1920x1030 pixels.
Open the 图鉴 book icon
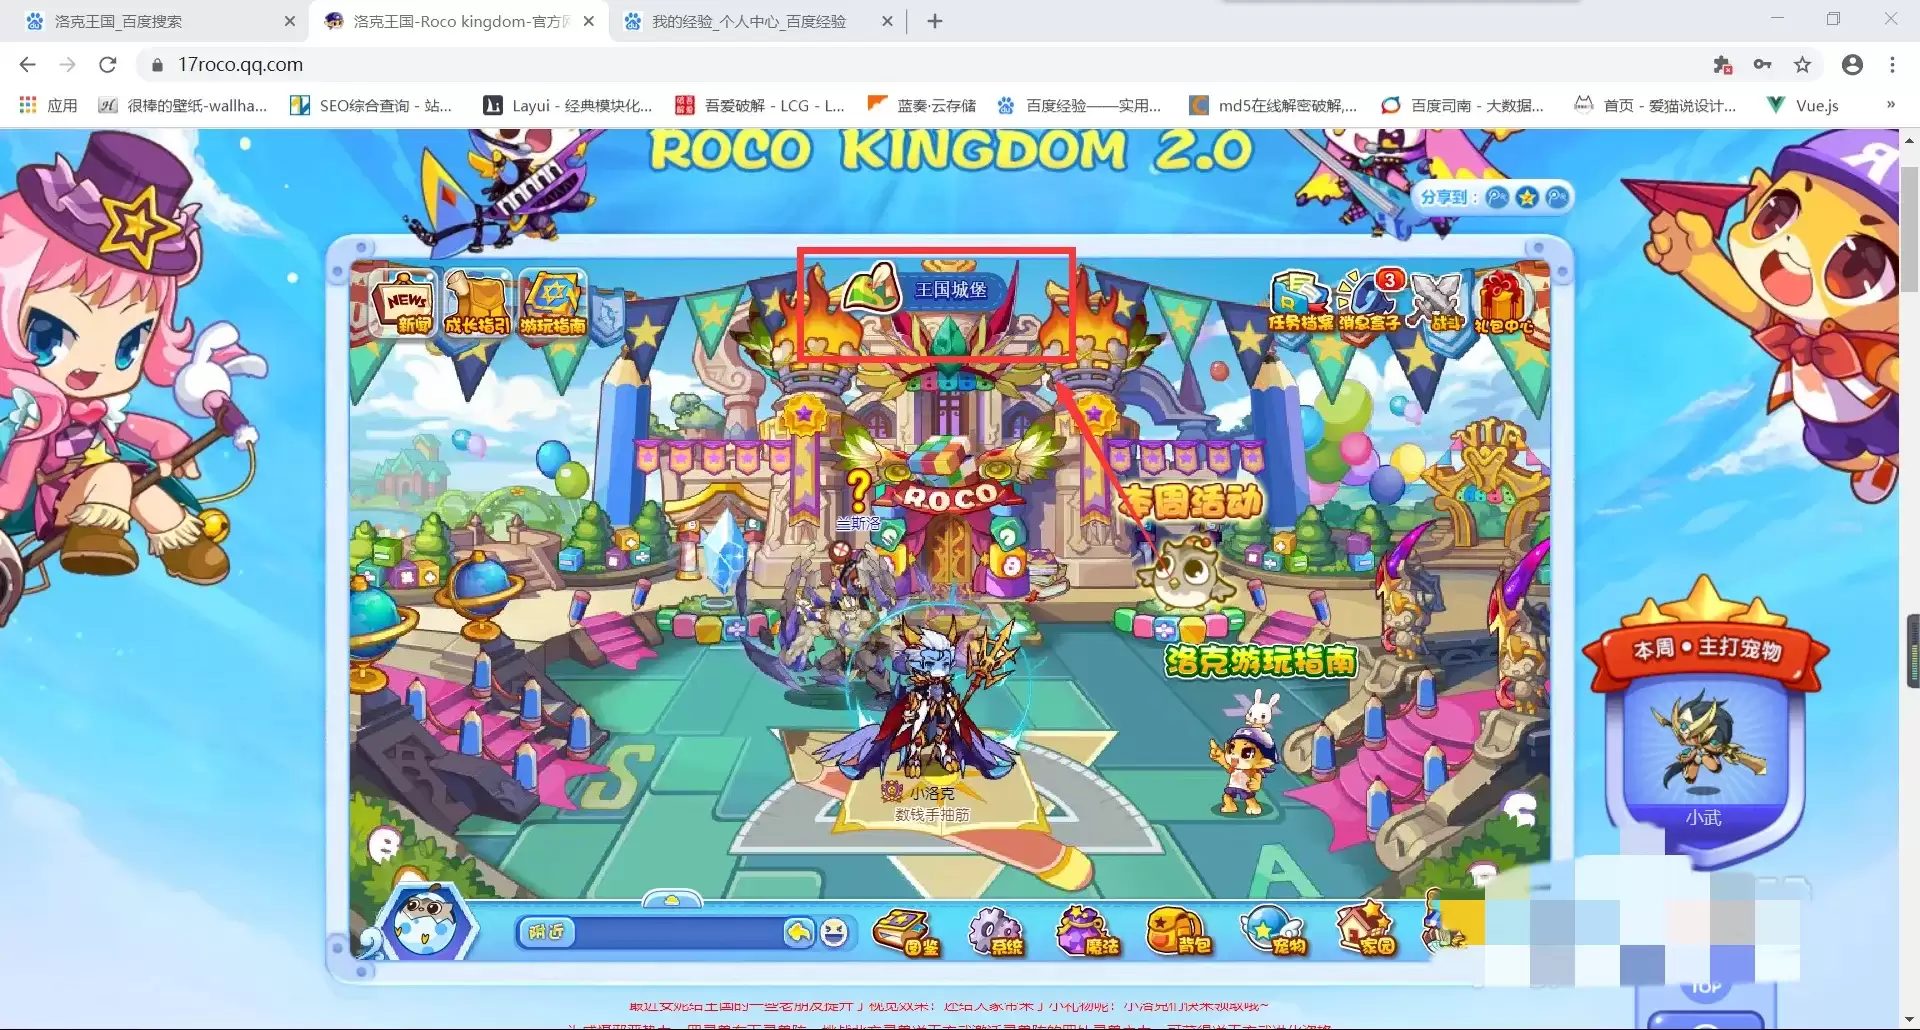coord(907,932)
